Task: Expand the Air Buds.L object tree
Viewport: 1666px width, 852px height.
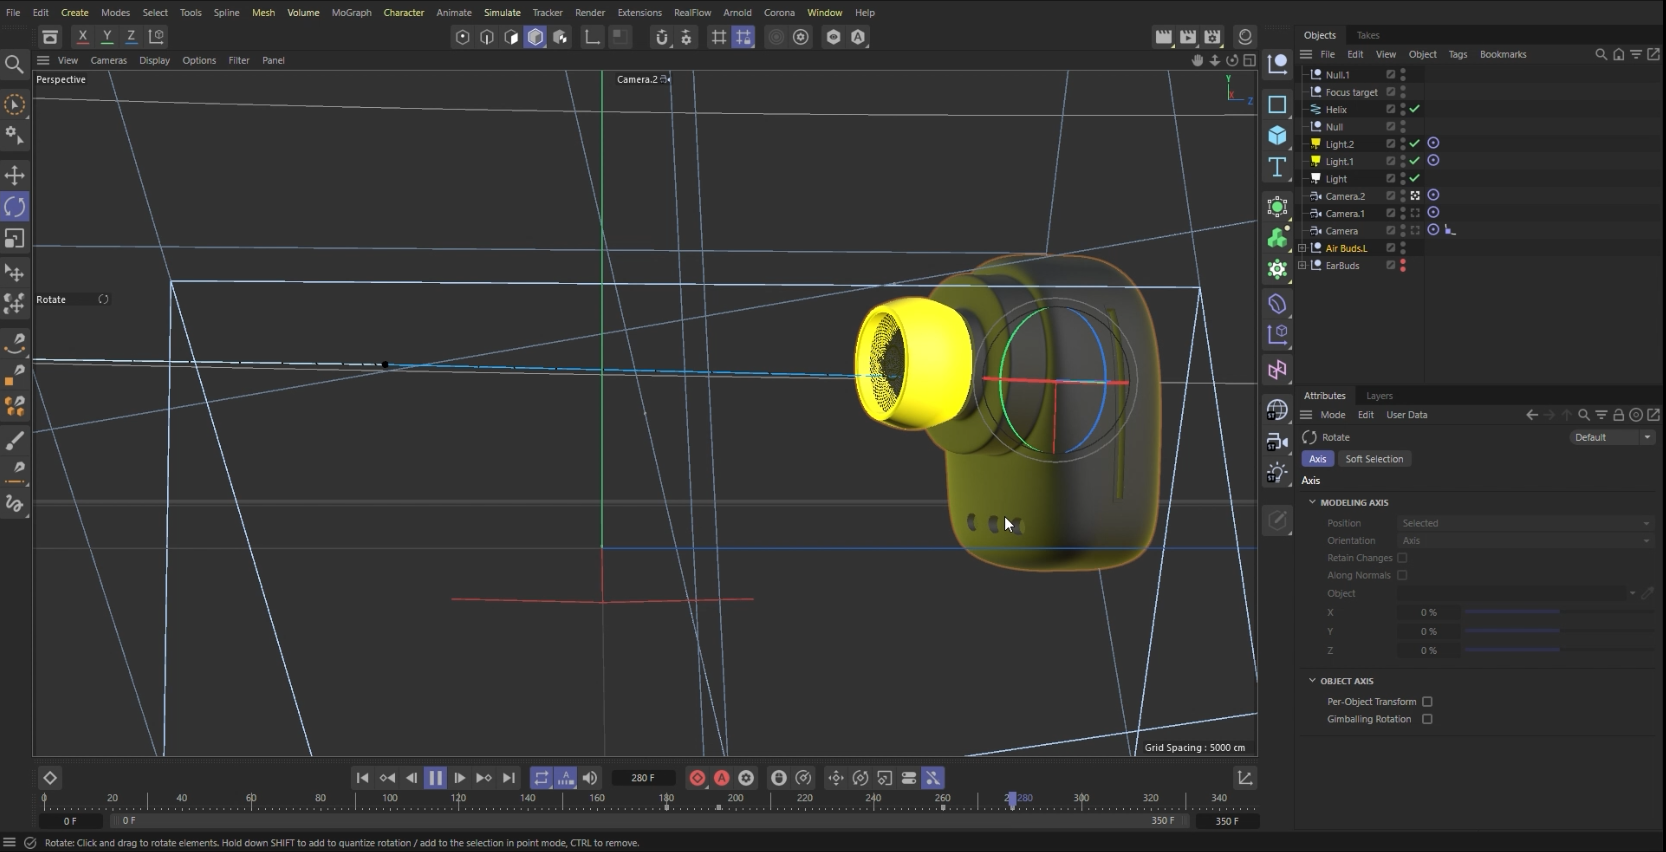Action: pyautogui.click(x=1302, y=248)
